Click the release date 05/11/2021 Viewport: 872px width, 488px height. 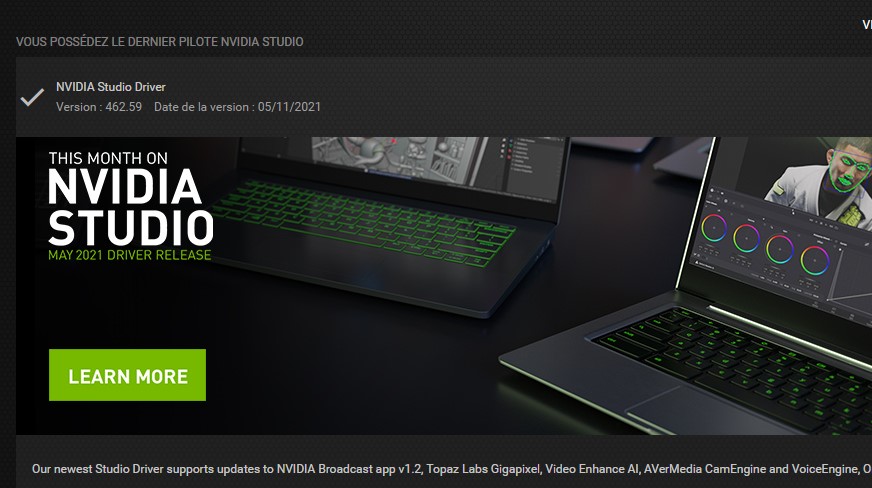[289, 107]
